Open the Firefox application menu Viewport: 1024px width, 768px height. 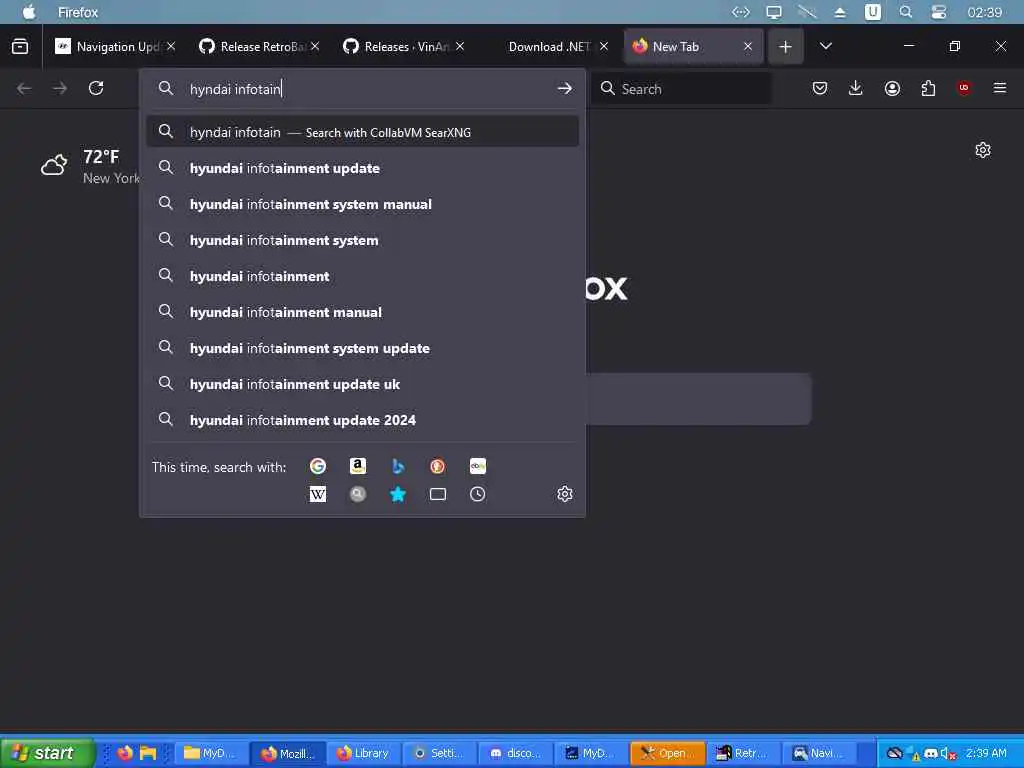click(1000, 88)
